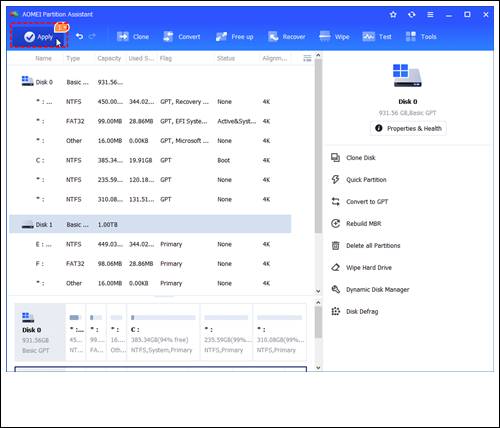
Task: Open the Tools menu
Action: pos(421,37)
